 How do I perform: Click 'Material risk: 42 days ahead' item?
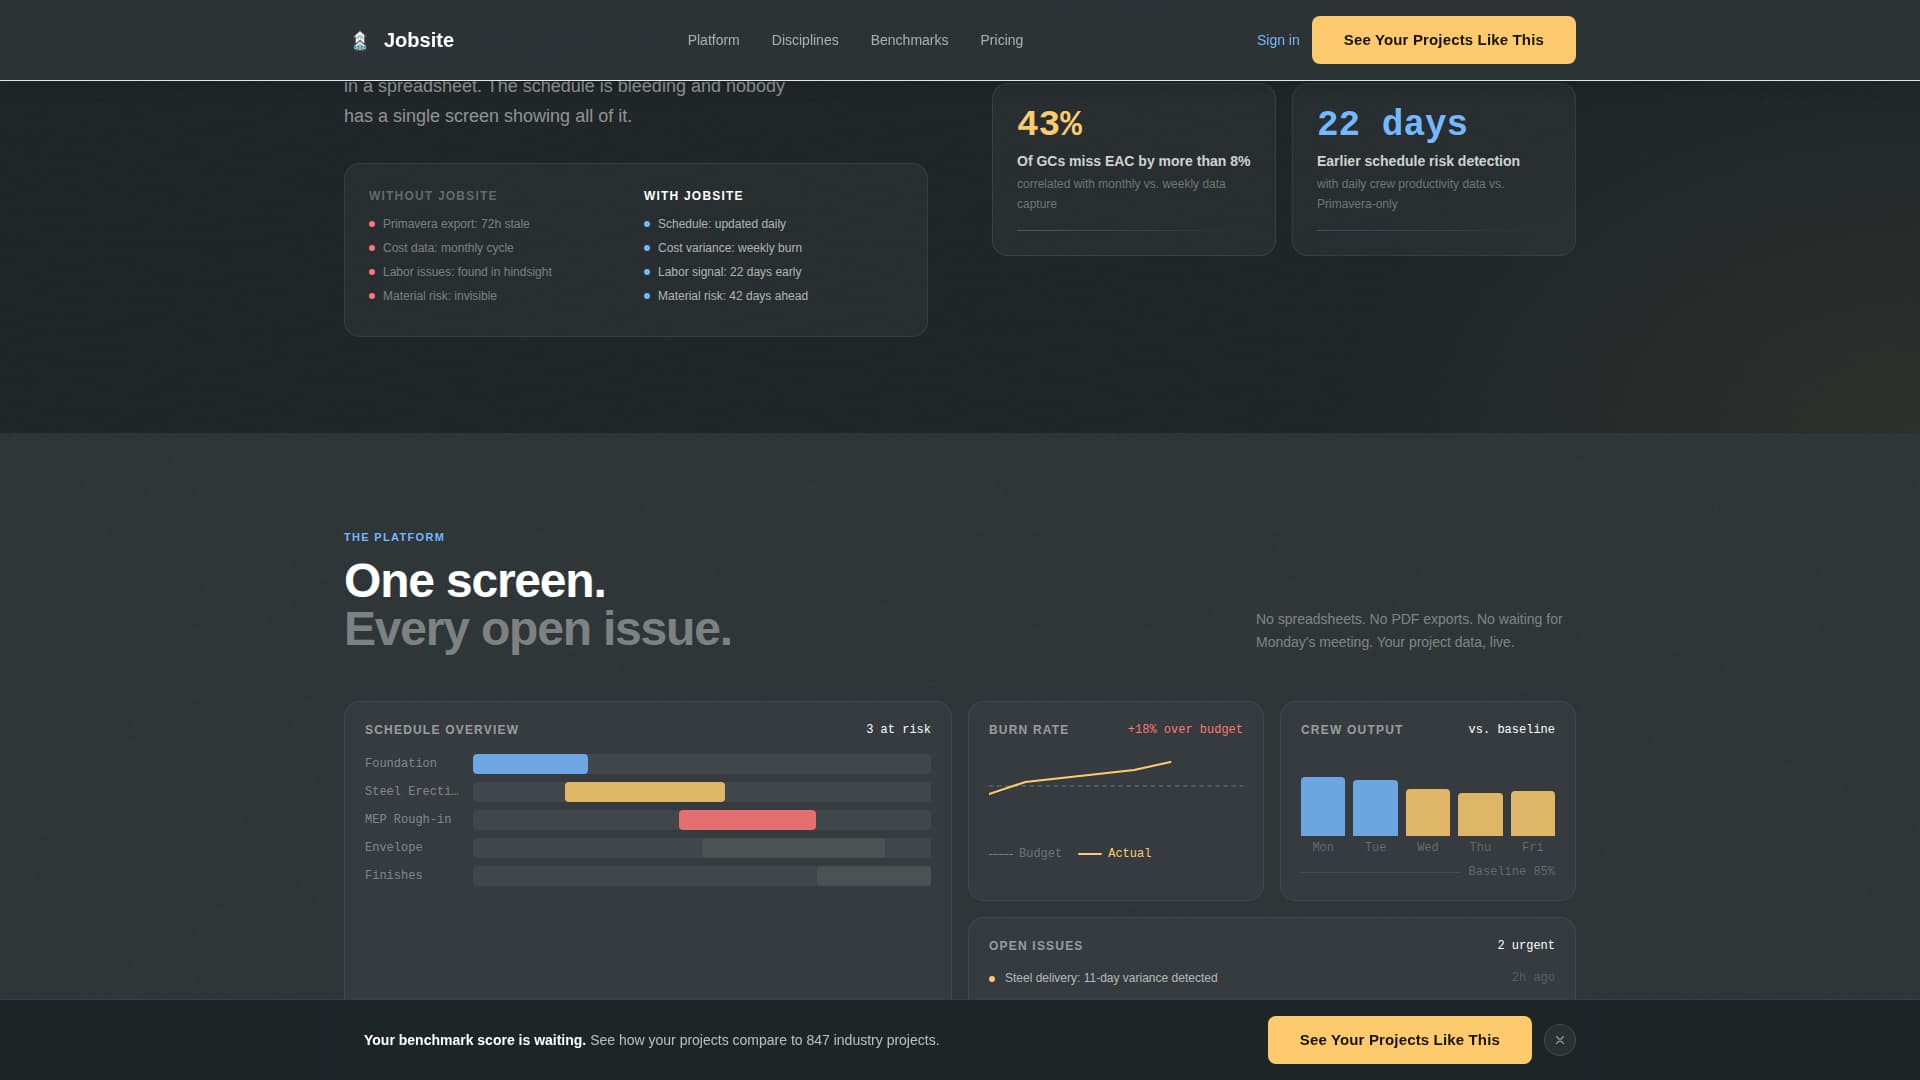pos(733,296)
